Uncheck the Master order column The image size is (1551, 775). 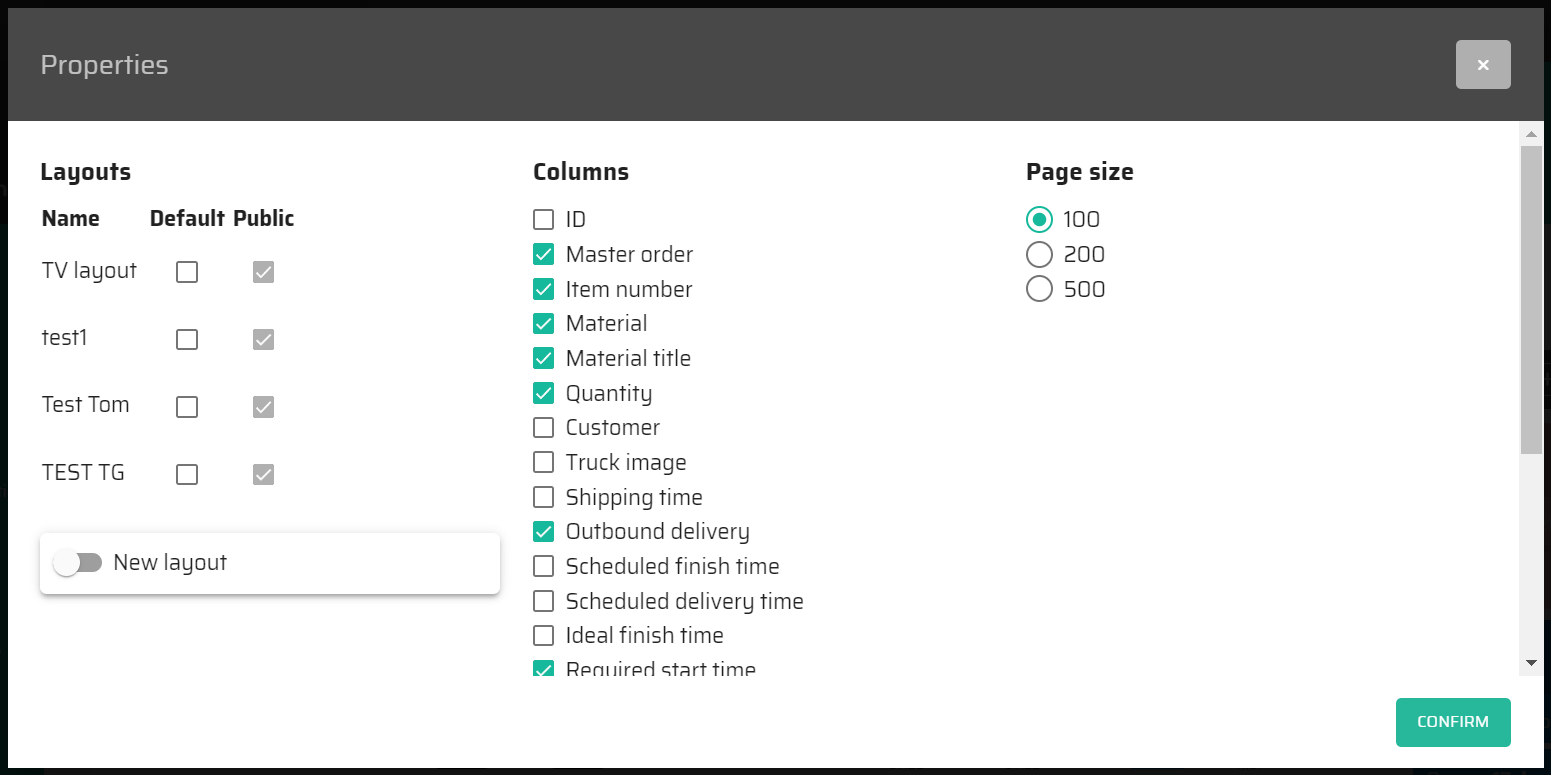coord(543,255)
